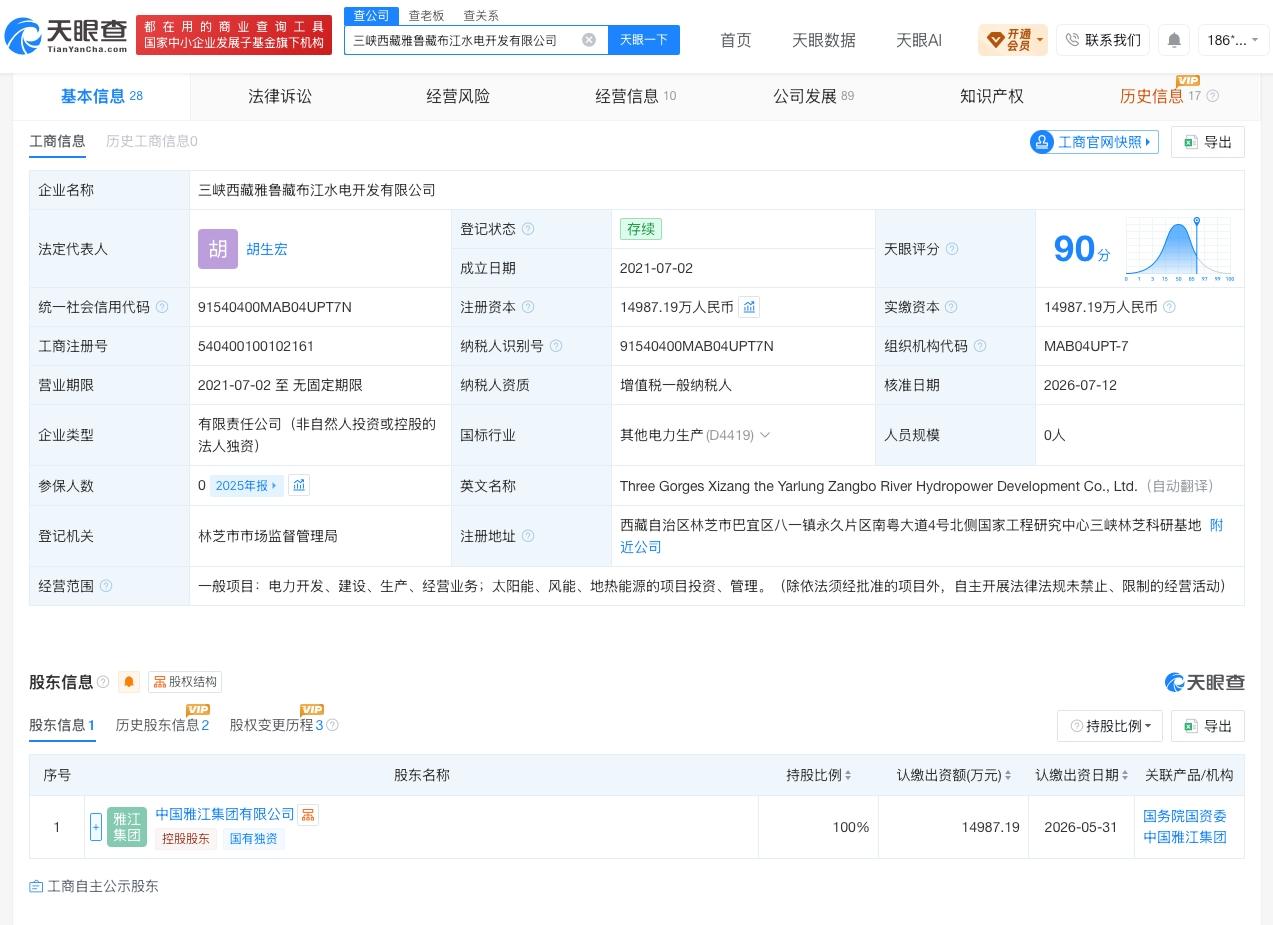The width and height of the screenshot is (1273, 925).
Task: Select 查公司 search mode
Action: point(372,16)
